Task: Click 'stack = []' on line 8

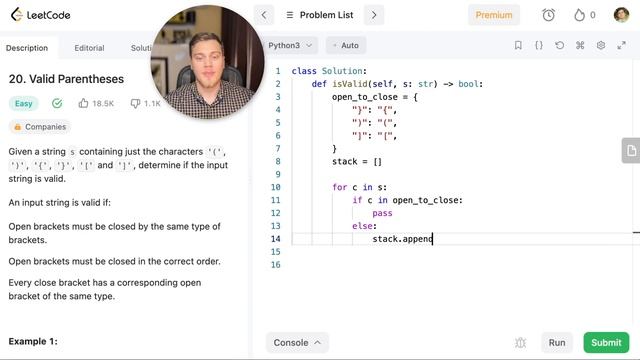Action: click(357, 162)
